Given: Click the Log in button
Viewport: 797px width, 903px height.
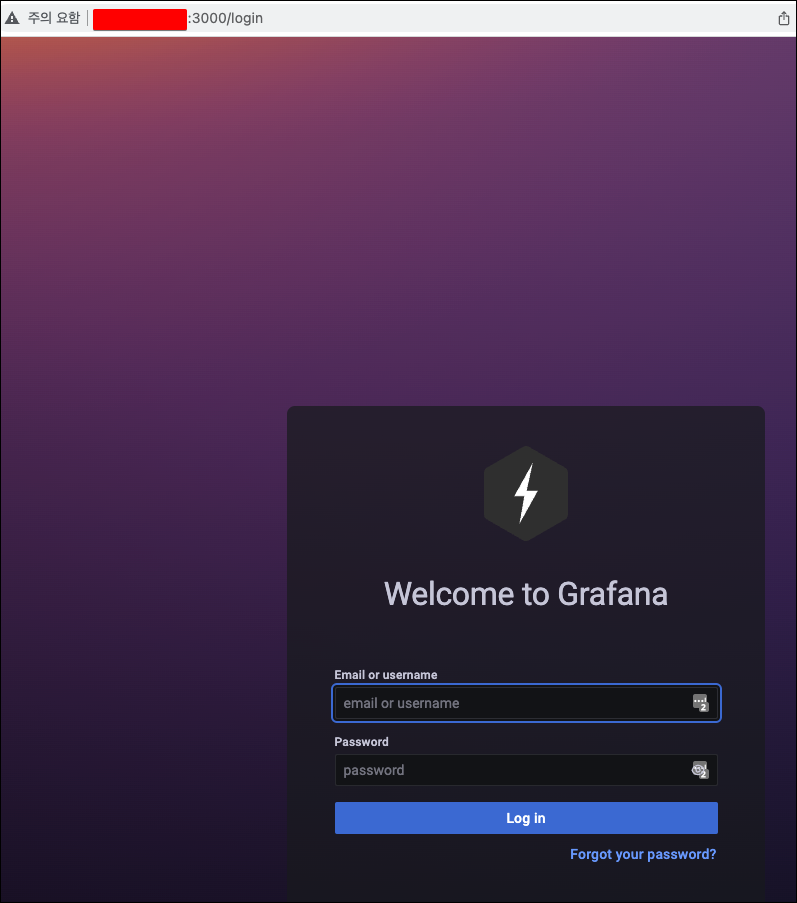Looking at the screenshot, I should tap(526, 818).
